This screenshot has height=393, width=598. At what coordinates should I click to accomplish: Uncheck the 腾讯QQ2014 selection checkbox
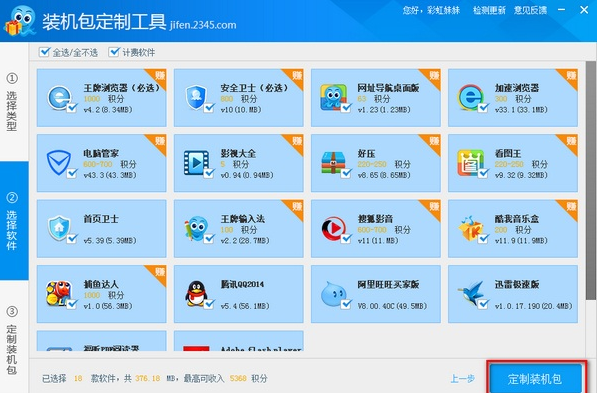[x=209, y=304]
